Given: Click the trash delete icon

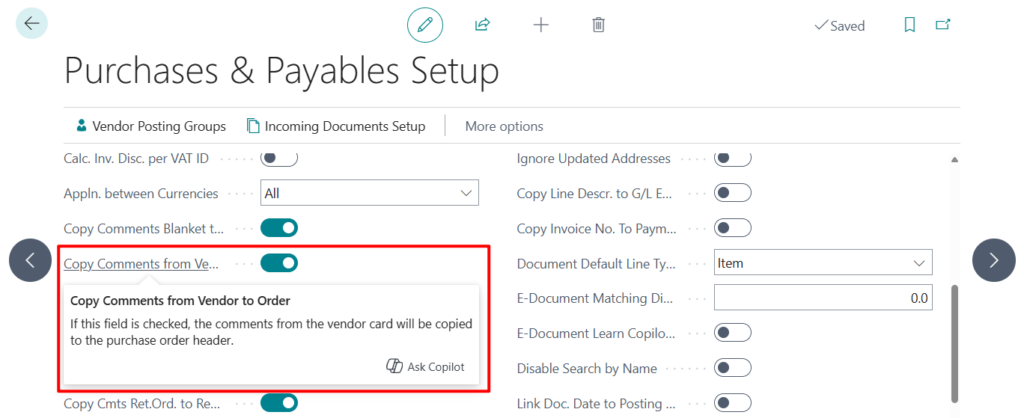Looking at the screenshot, I should [x=598, y=25].
